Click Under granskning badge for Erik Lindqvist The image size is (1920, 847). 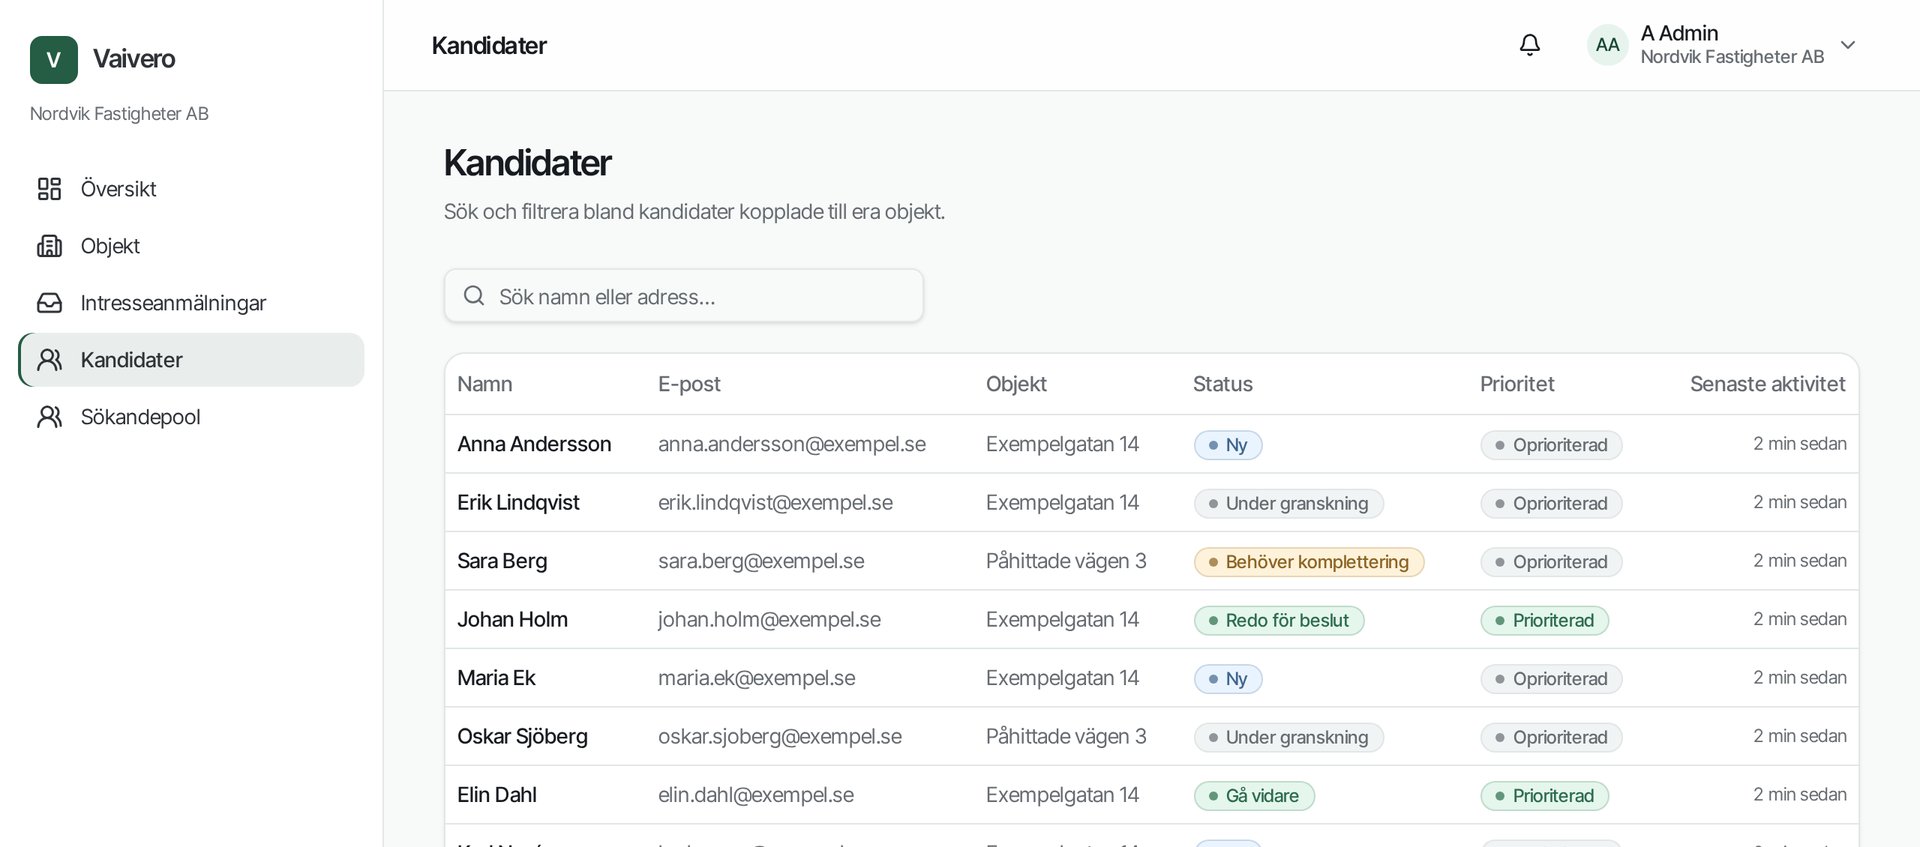(1289, 504)
